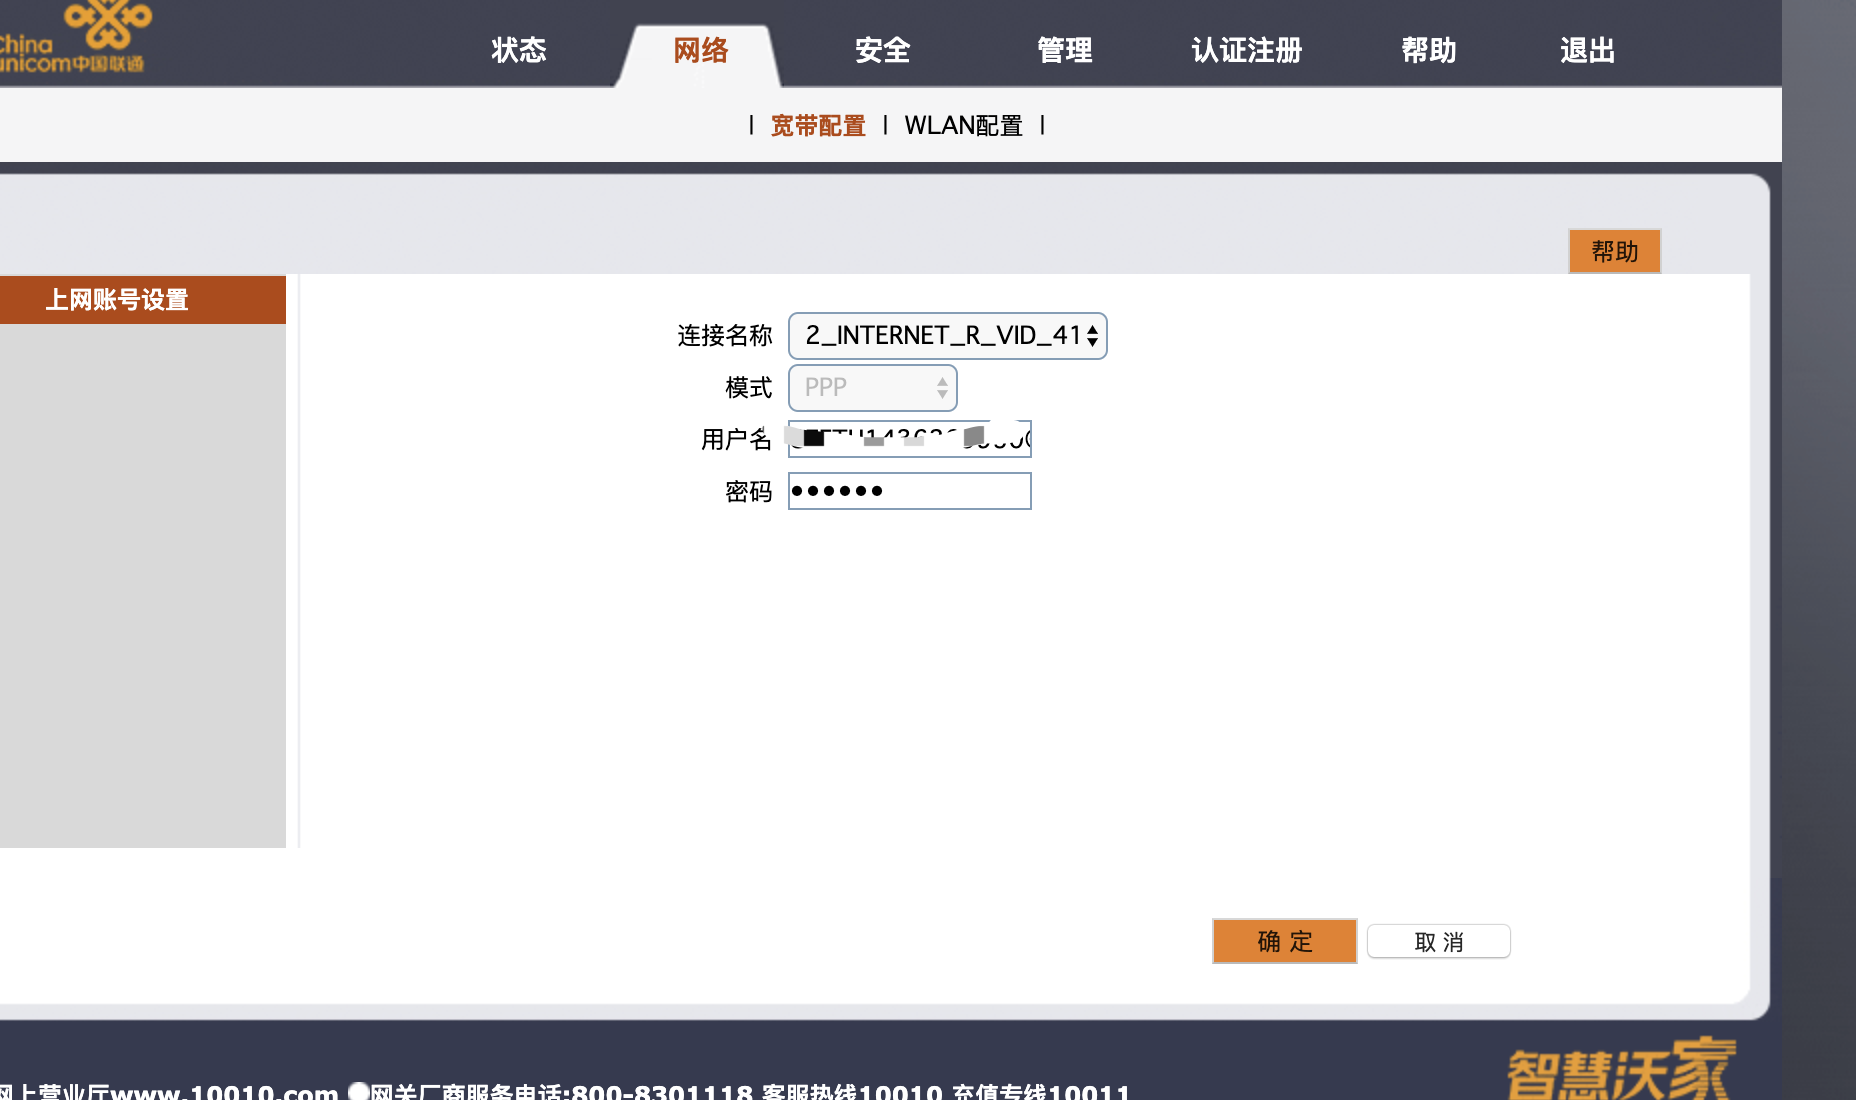This screenshot has height=1100, width=1856.
Task: Switch to the 安全 tab
Action: 882,50
